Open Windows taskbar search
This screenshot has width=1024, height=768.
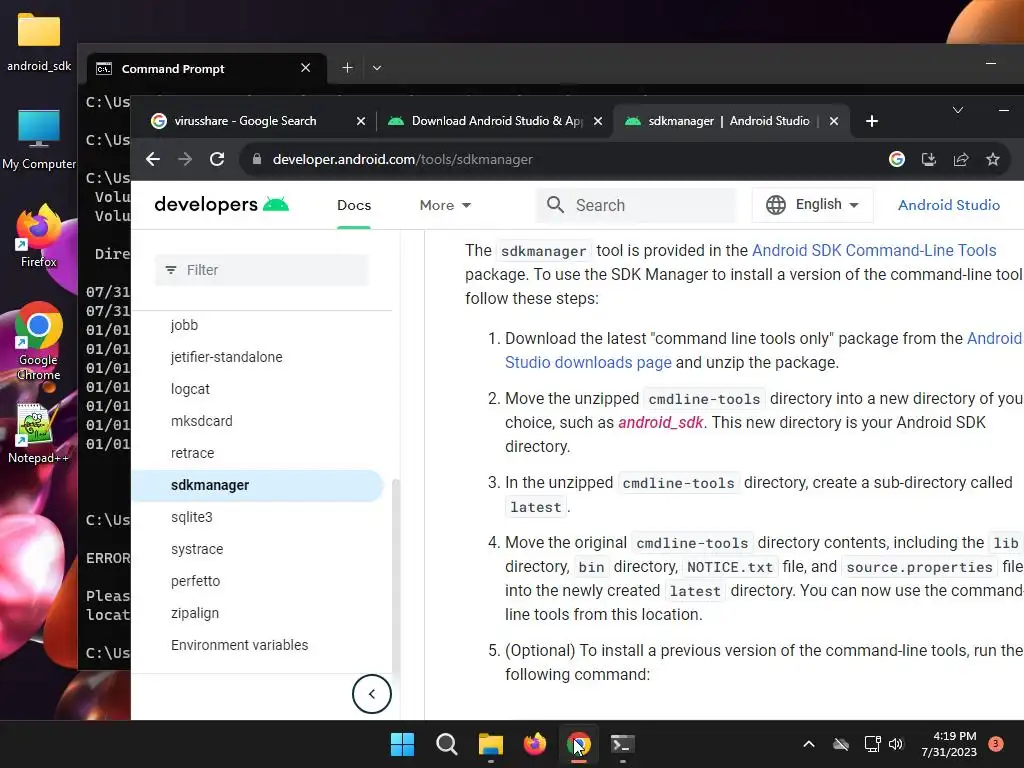(x=447, y=744)
